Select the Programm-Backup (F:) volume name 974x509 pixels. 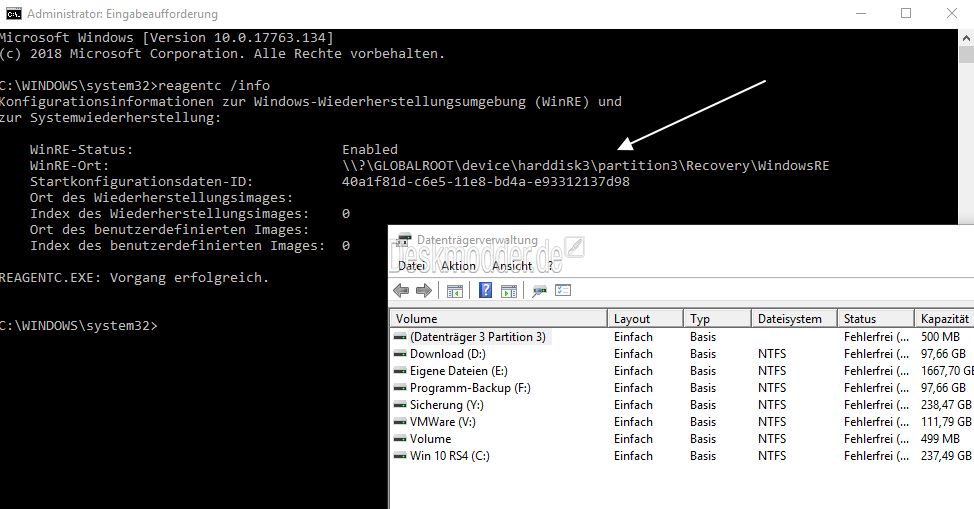click(x=470, y=388)
